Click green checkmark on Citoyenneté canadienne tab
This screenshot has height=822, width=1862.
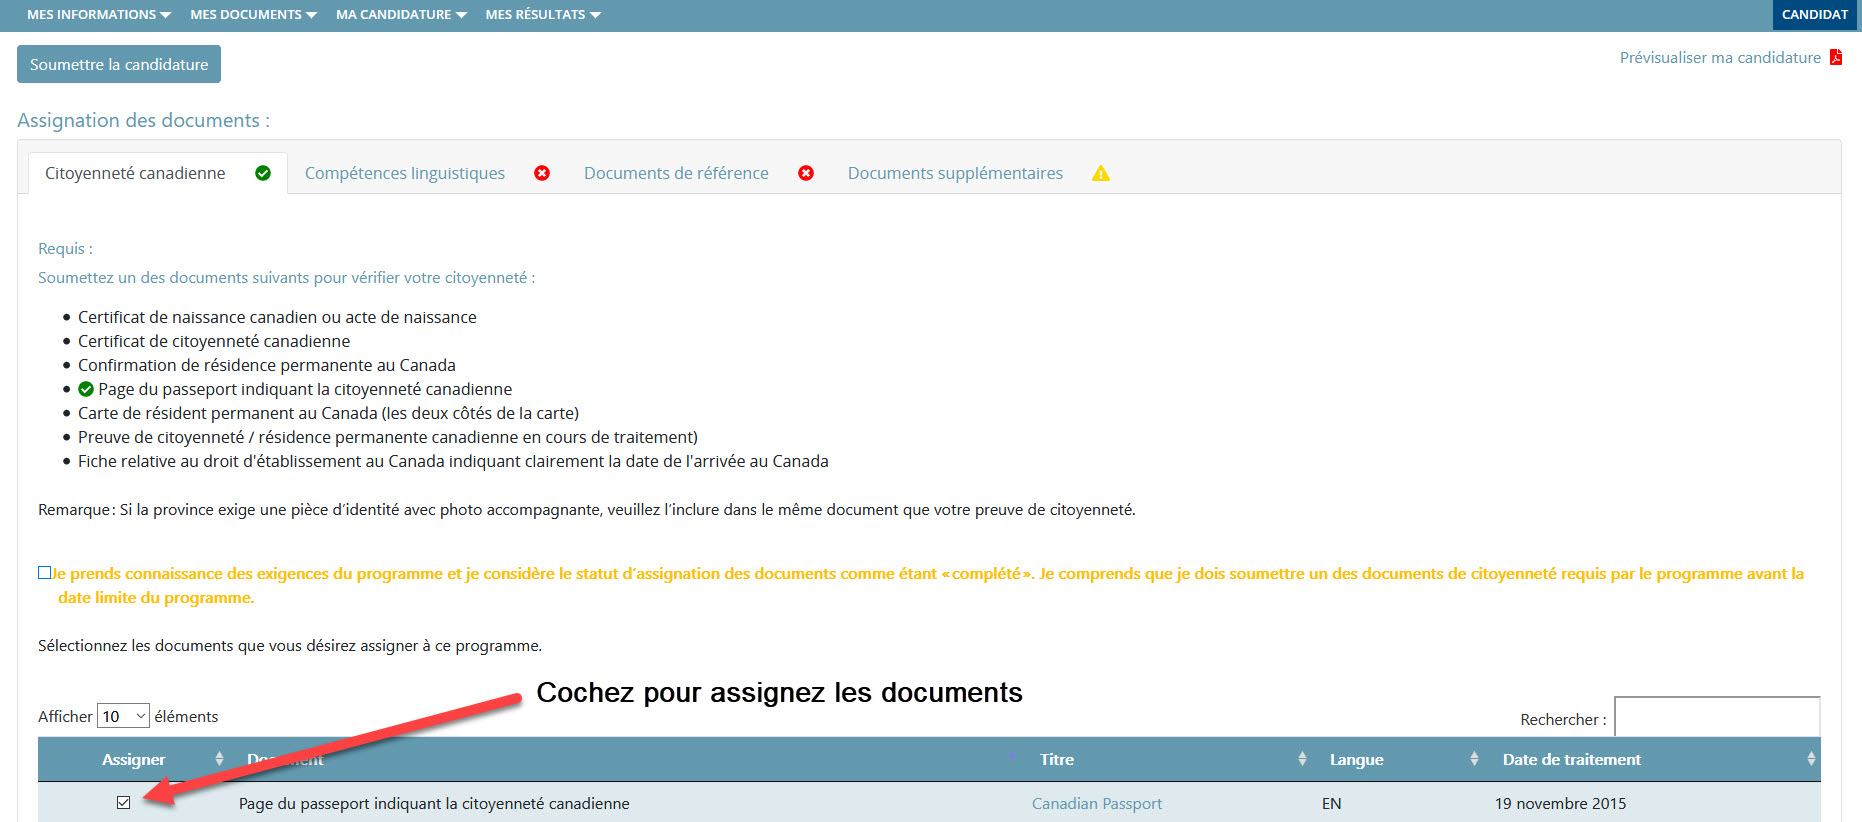pyautogui.click(x=263, y=173)
